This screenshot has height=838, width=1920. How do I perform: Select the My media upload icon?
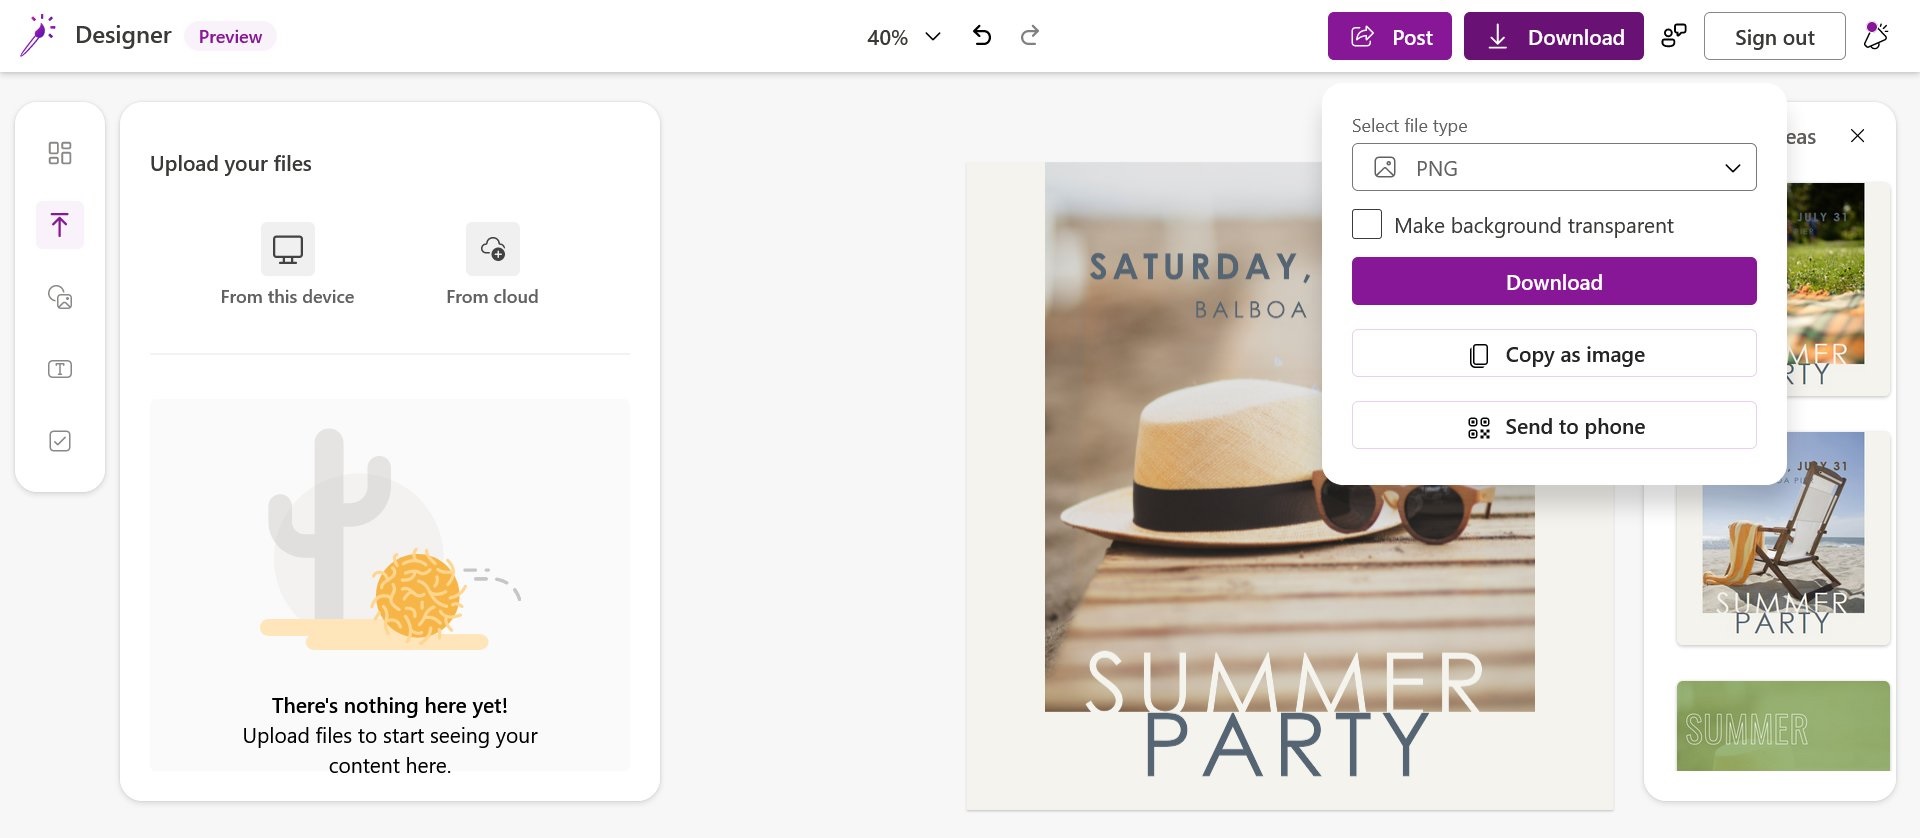(x=60, y=225)
